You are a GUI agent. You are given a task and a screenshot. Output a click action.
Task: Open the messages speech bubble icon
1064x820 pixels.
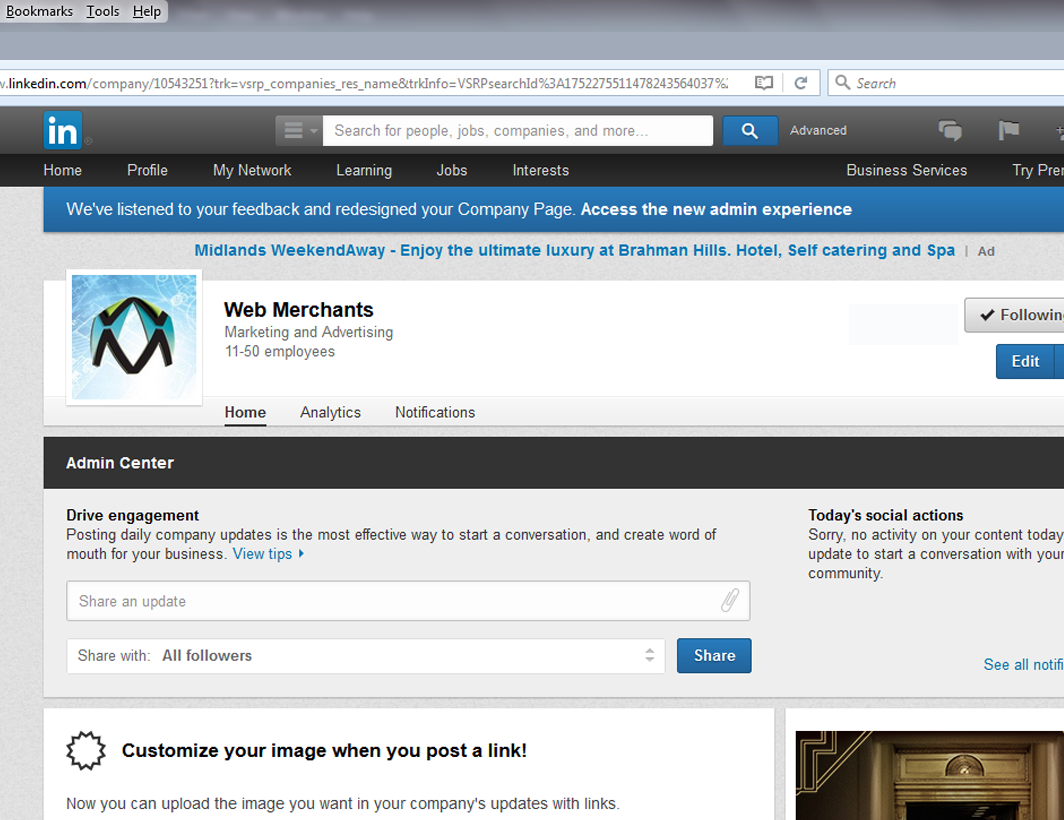point(949,131)
